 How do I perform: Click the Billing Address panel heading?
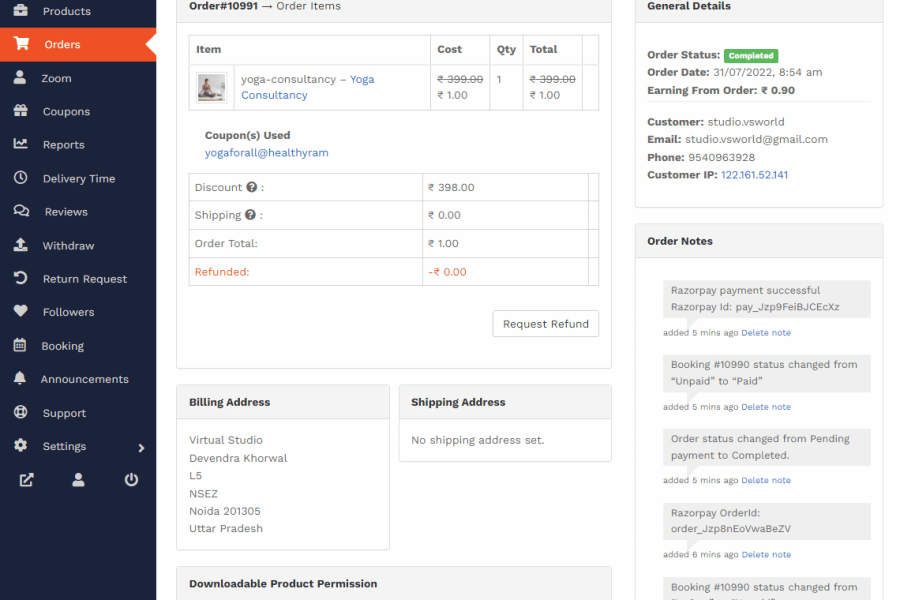(x=230, y=402)
